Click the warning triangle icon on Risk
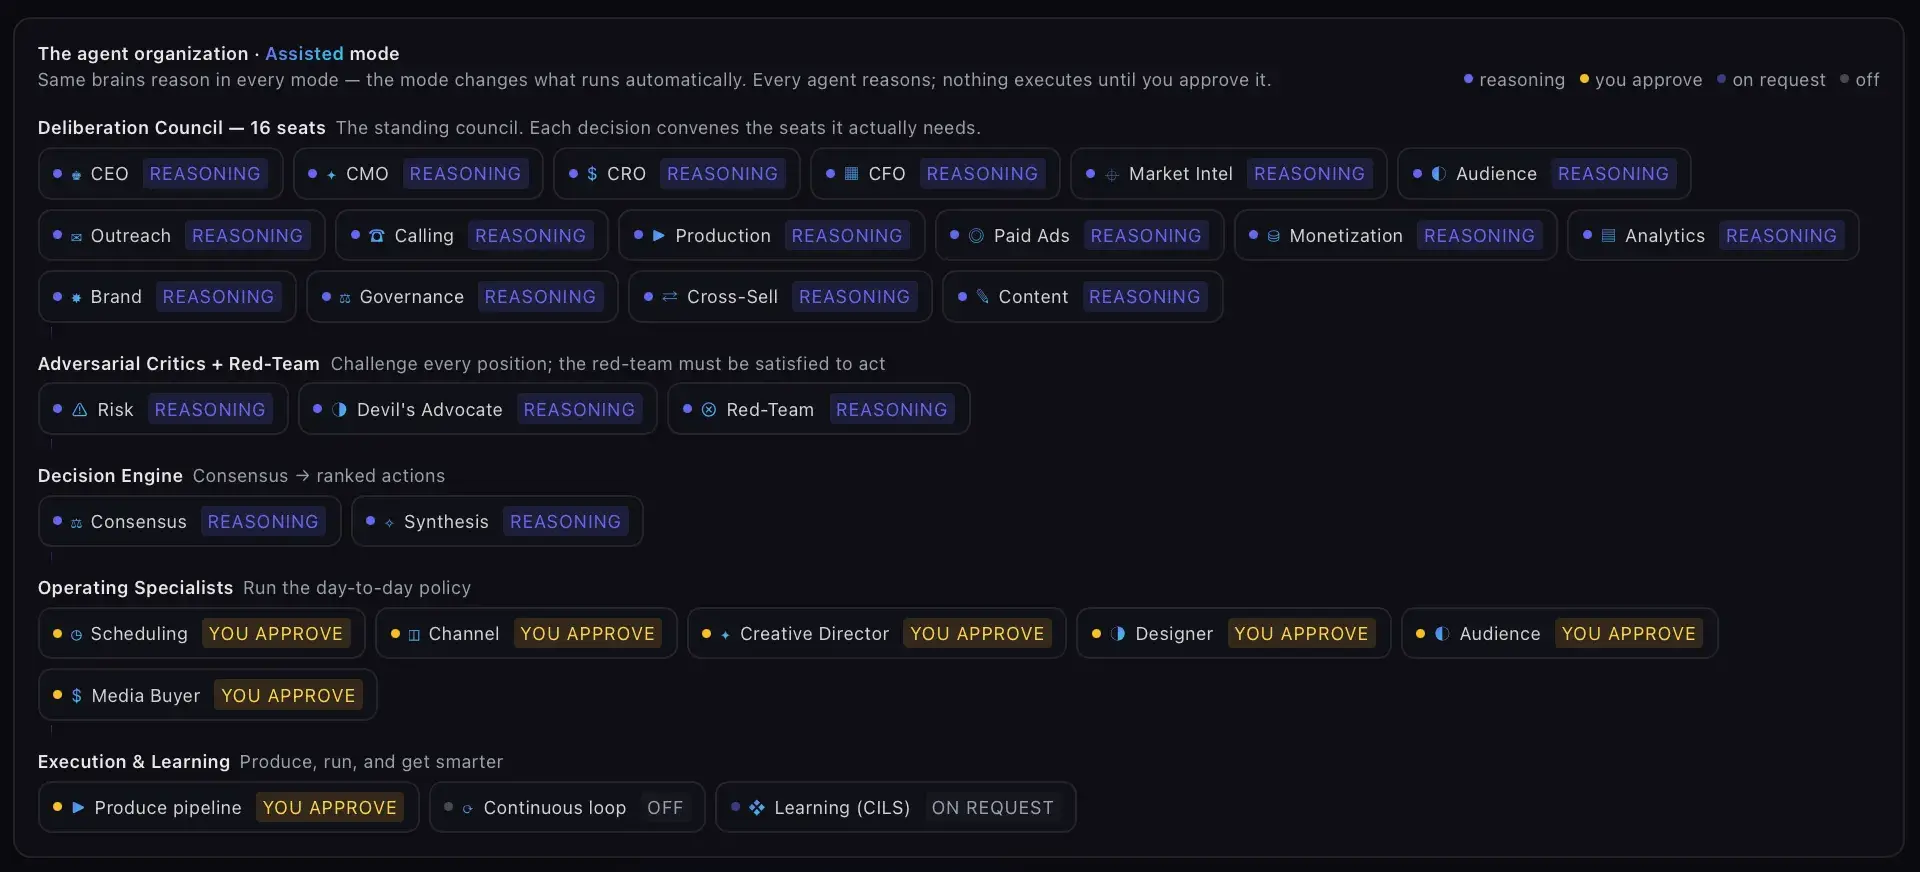 80,410
